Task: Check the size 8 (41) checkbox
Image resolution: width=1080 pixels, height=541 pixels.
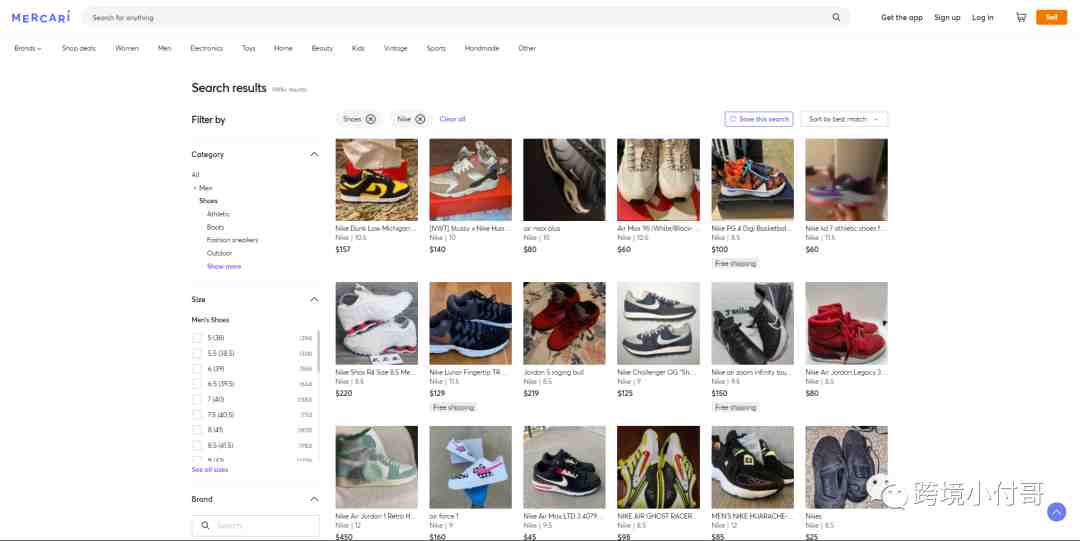Action: [x=197, y=430]
